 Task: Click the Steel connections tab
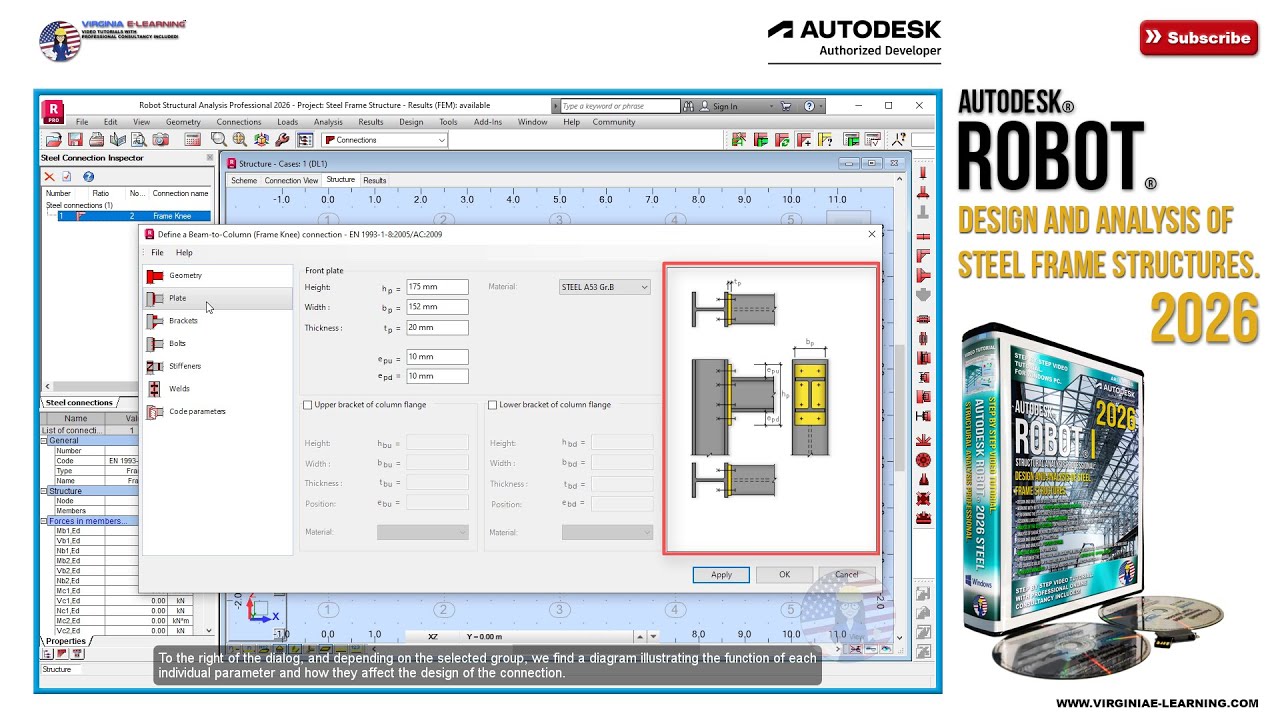(79, 403)
